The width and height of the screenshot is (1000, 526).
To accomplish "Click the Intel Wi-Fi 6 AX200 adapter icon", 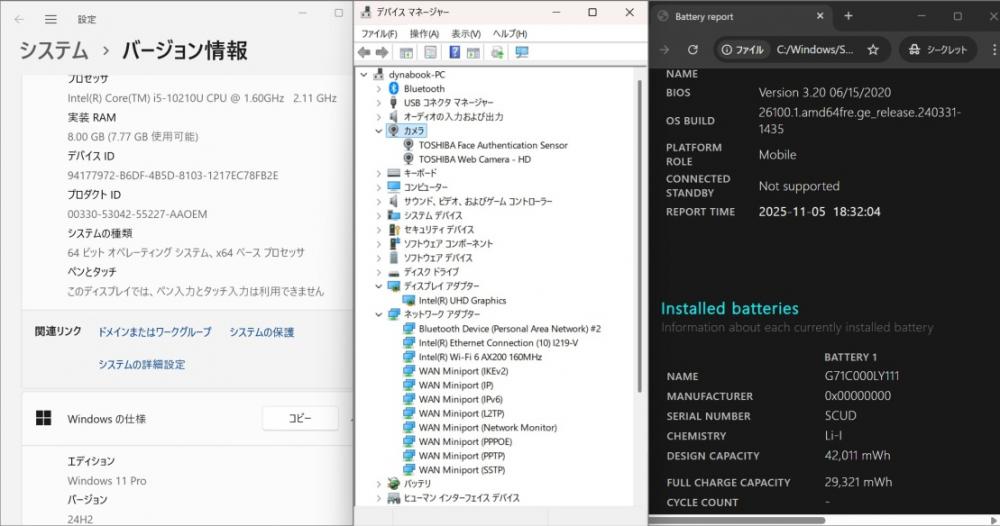I will [408, 356].
